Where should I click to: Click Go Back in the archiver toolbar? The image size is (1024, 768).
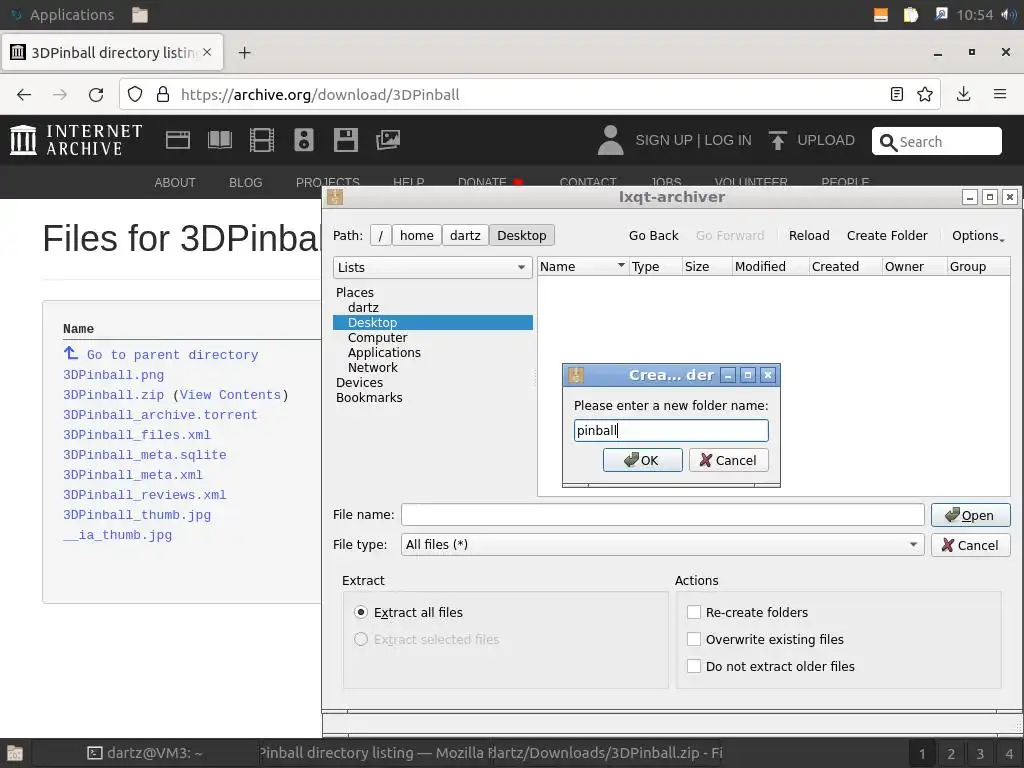pos(653,236)
